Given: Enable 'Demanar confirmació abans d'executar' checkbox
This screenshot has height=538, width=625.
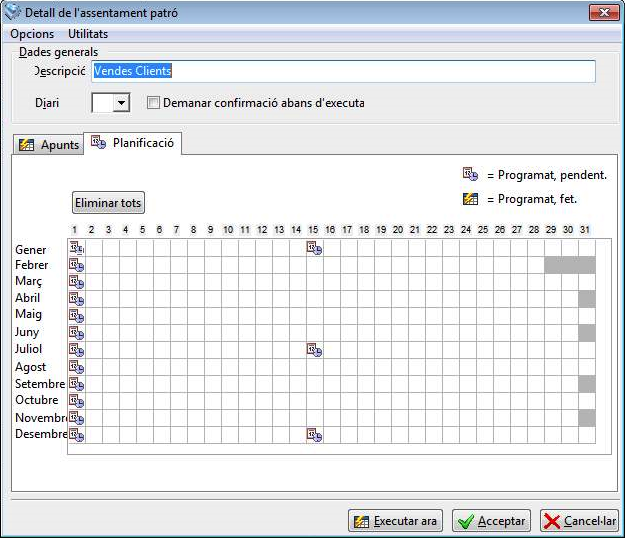Looking at the screenshot, I should pyautogui.click(x=153, y=103).
